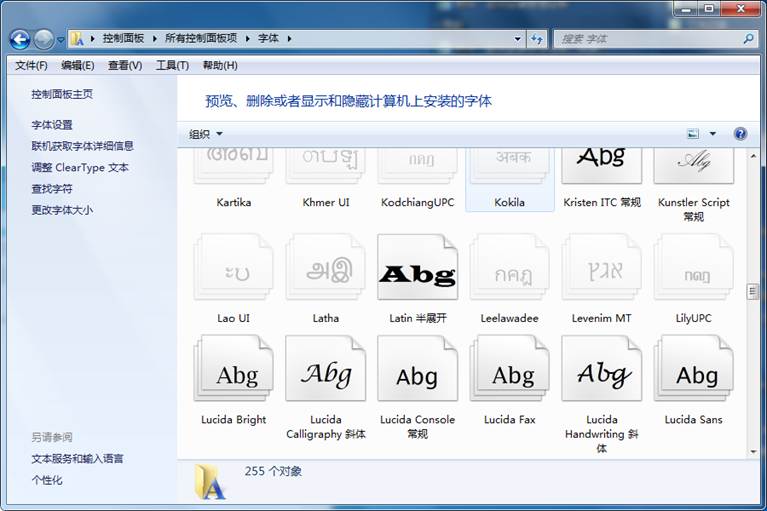Open the view options dropdown arrow
The width and height of the screenshot is (767, 511).
pos(713,134)
